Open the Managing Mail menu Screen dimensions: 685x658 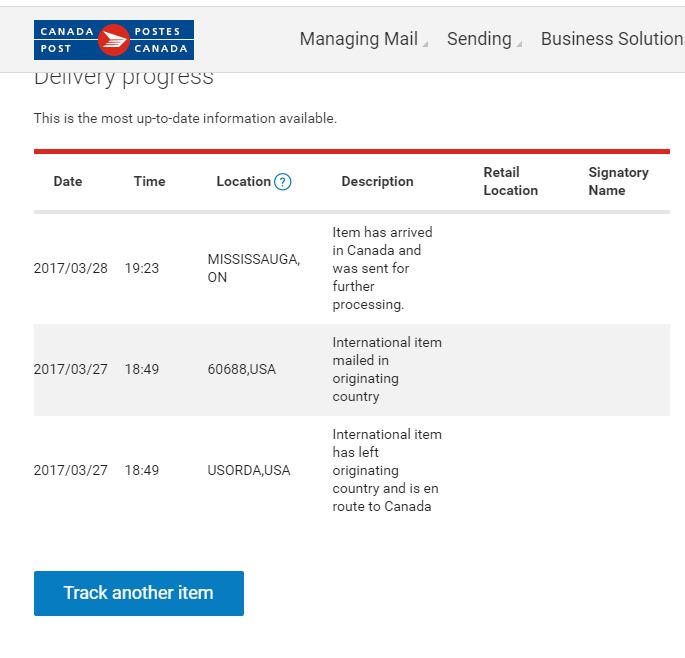point(358,39)
